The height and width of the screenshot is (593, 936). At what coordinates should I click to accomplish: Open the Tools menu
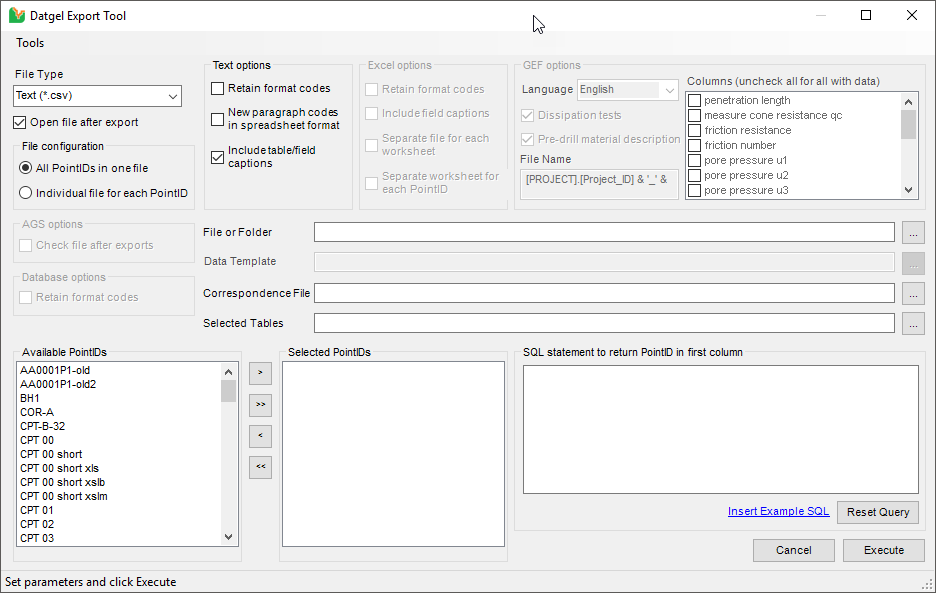[x=30, y=43]
